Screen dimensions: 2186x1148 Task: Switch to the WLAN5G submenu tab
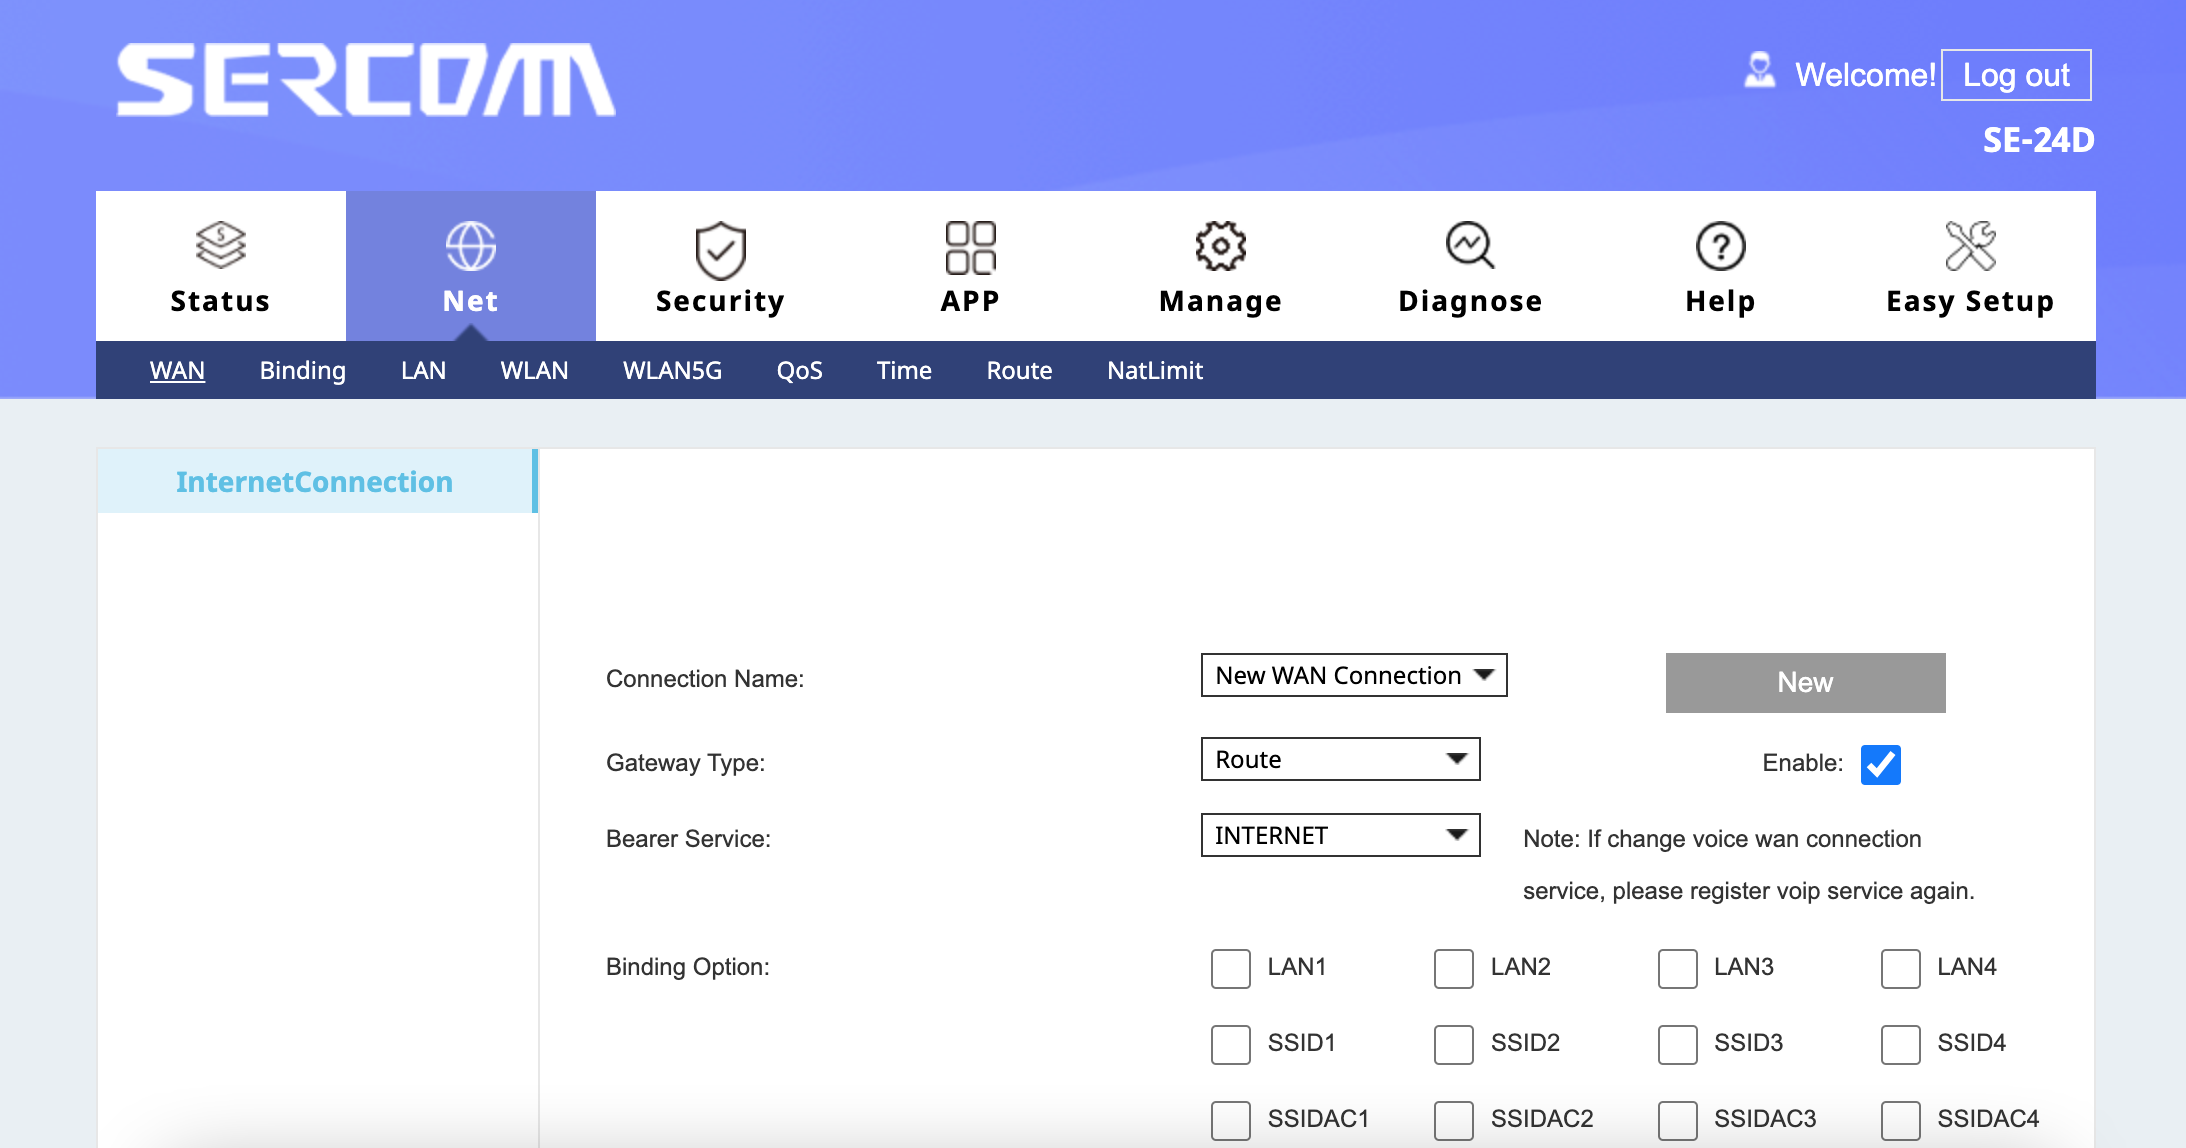672,371
